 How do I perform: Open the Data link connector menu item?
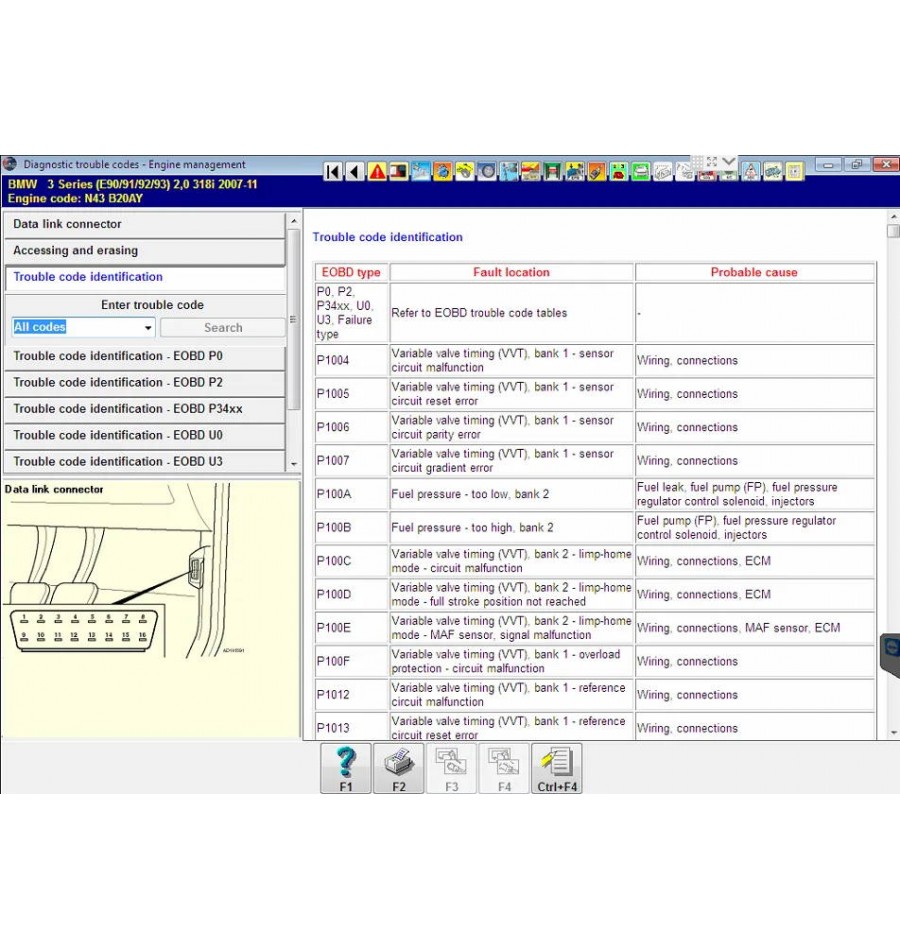point(145,224)
